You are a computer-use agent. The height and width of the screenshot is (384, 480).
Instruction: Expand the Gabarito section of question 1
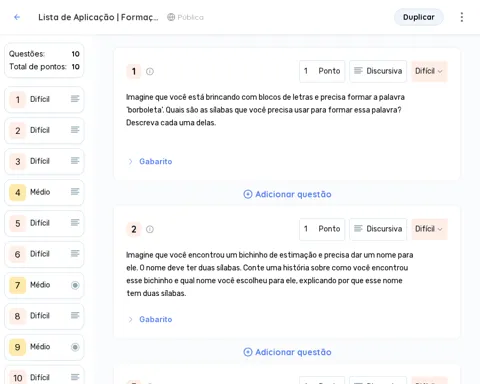pyautogui.click(x=130, y=162)
